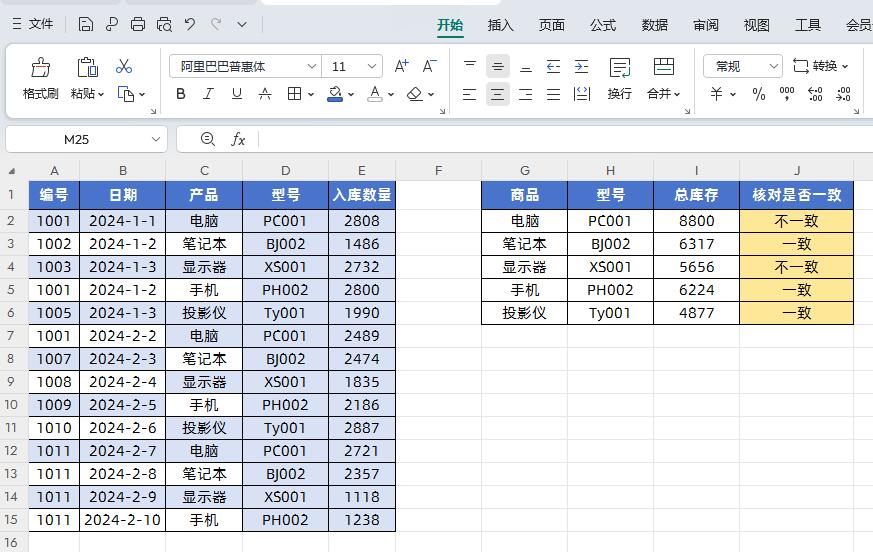Click the fill color bucket swatch

tap(335, 94)
